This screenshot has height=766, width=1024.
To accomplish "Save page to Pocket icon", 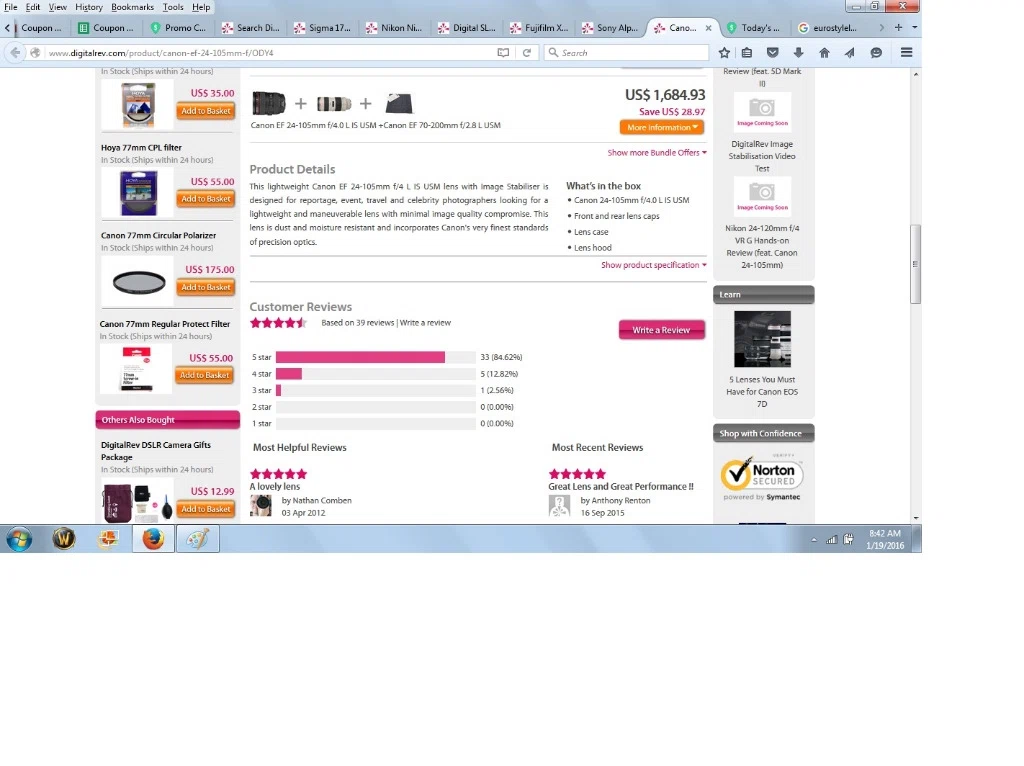I will click(773, 53).
